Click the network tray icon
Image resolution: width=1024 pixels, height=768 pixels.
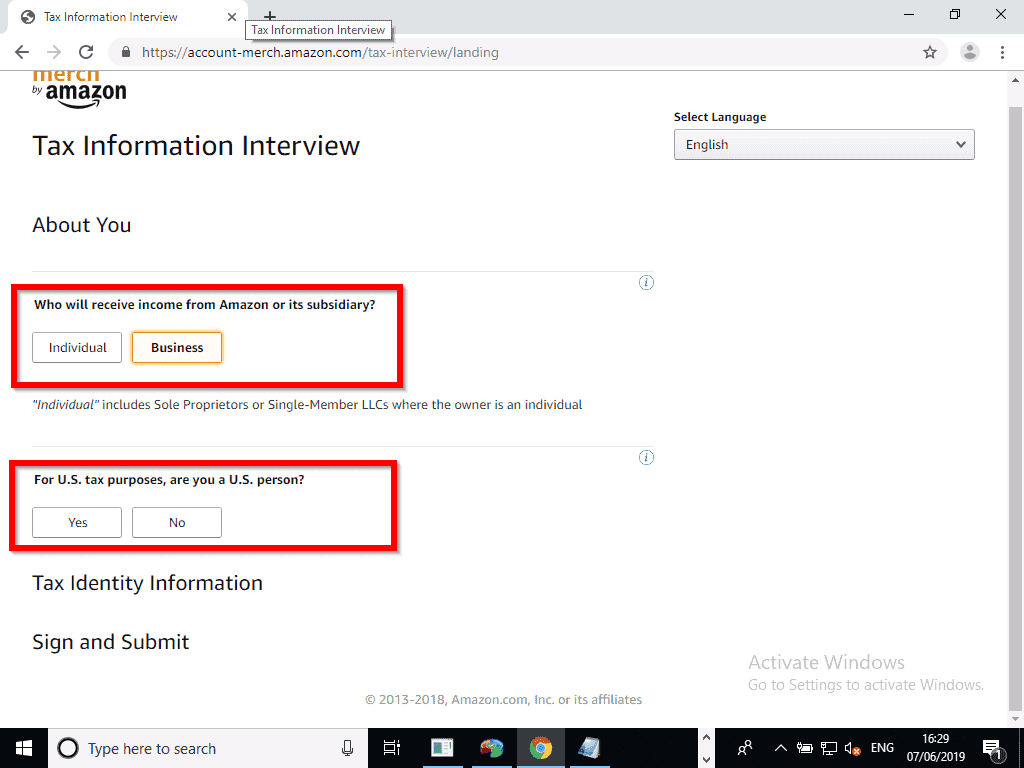829,748
